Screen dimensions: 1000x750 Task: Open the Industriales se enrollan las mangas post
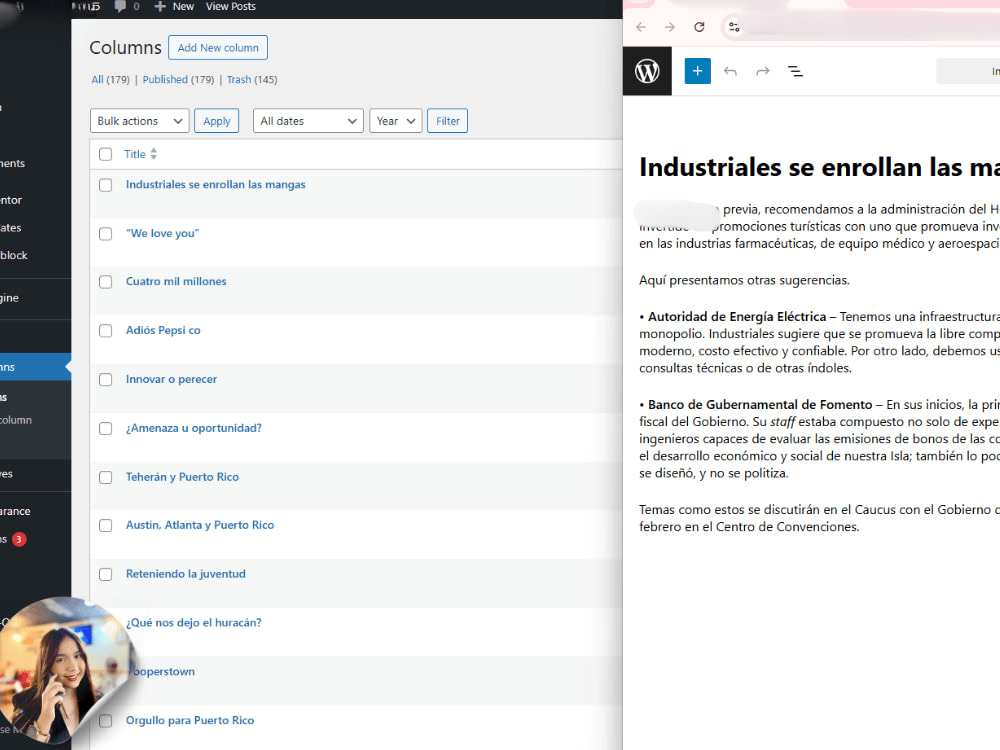pos(216,184)
